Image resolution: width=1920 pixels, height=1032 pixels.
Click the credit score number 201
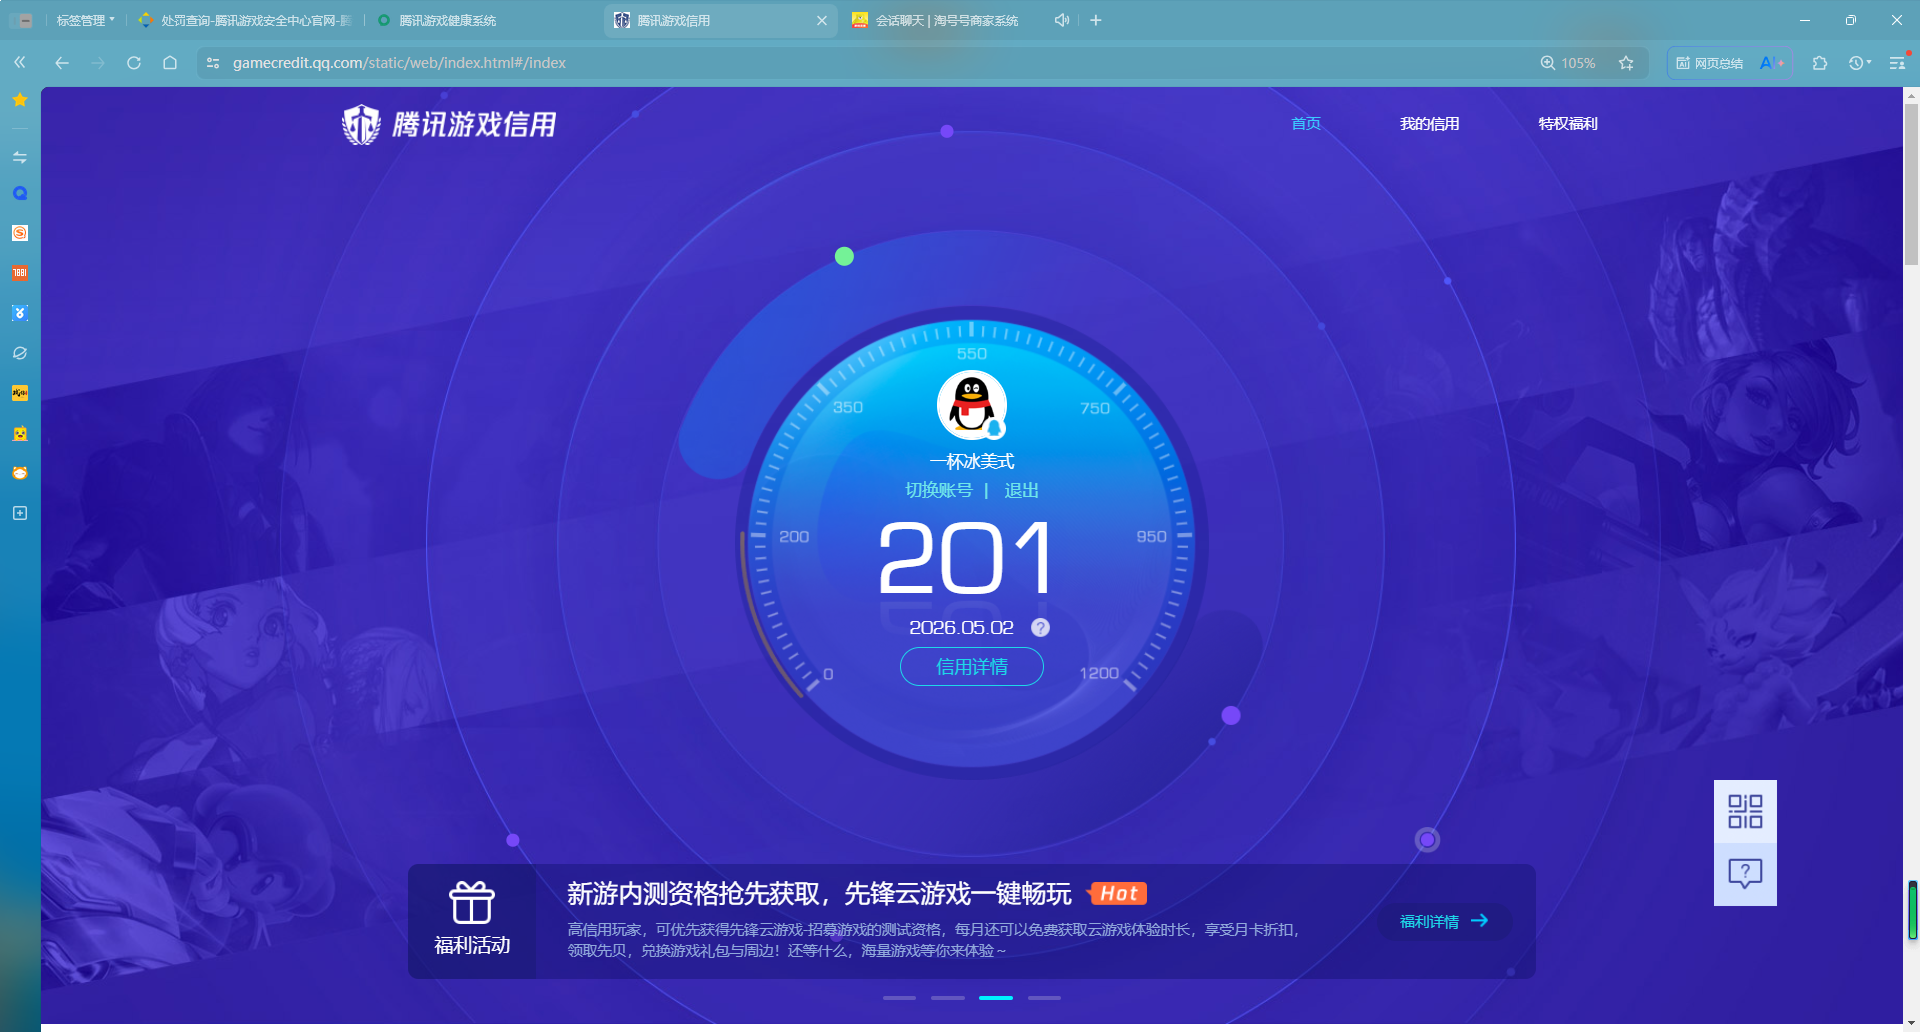(x=966, y=558)
